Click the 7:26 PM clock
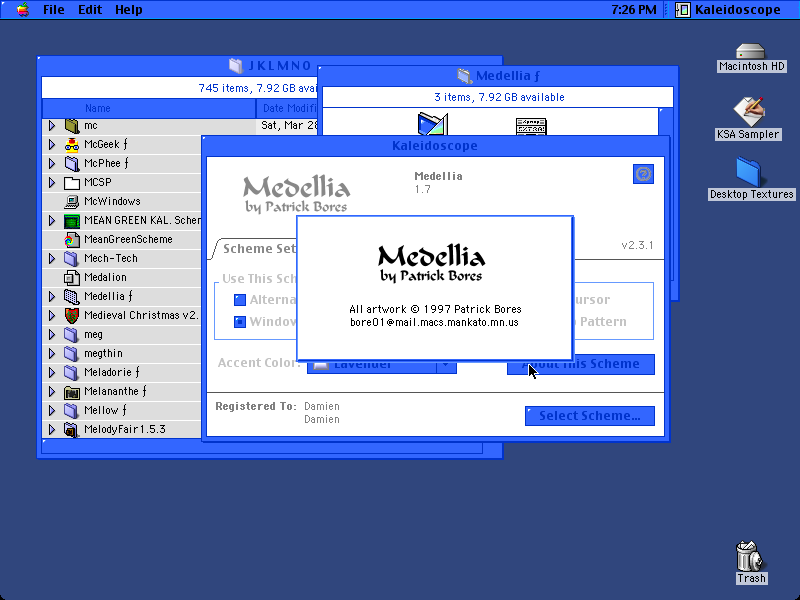 (634, 9)
